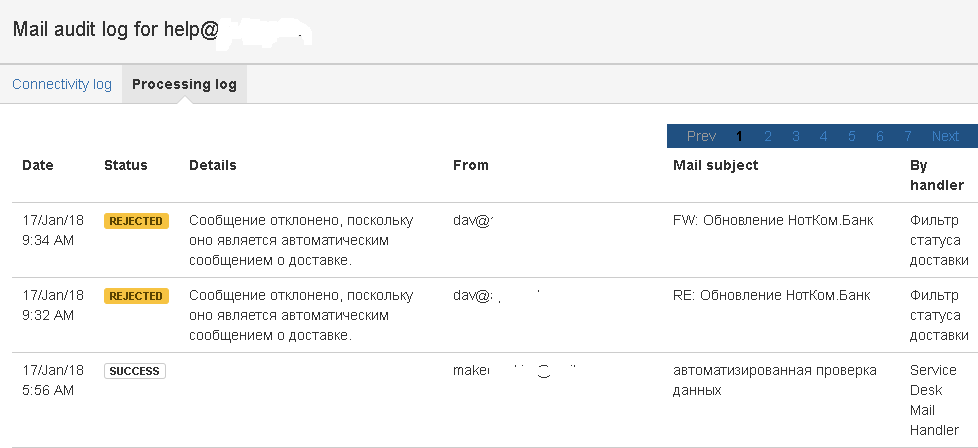Viewport: 978px width, 448px height.
Task: Click the From column header
Action: 470,165
